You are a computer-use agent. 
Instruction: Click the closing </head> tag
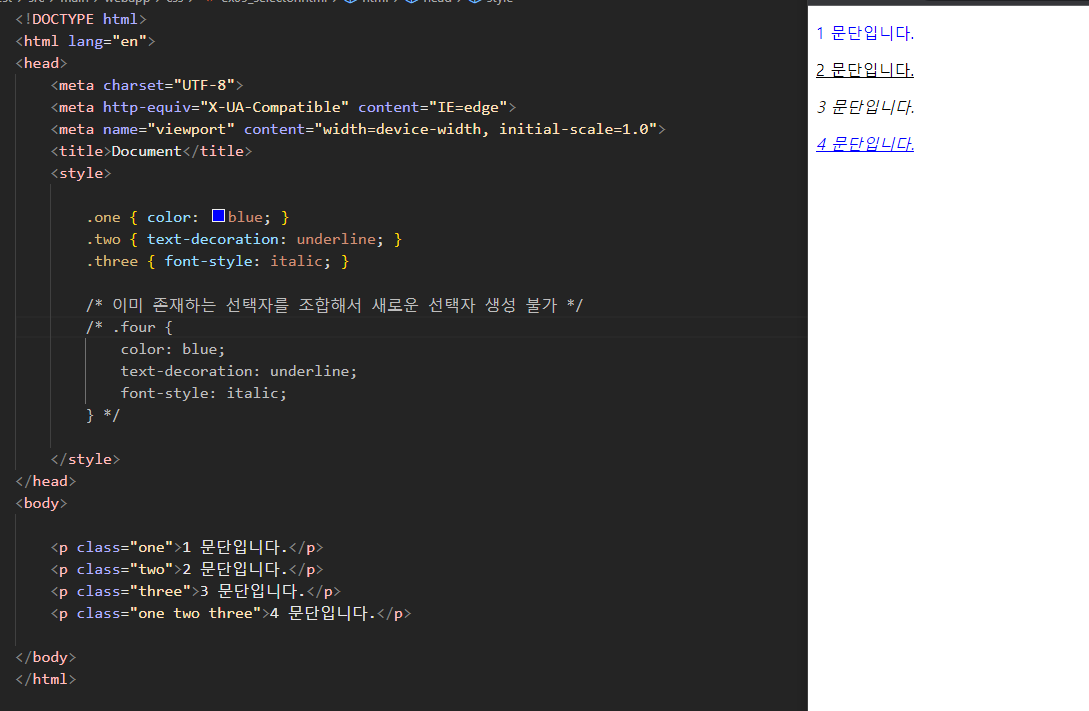[x=46, y=481]
